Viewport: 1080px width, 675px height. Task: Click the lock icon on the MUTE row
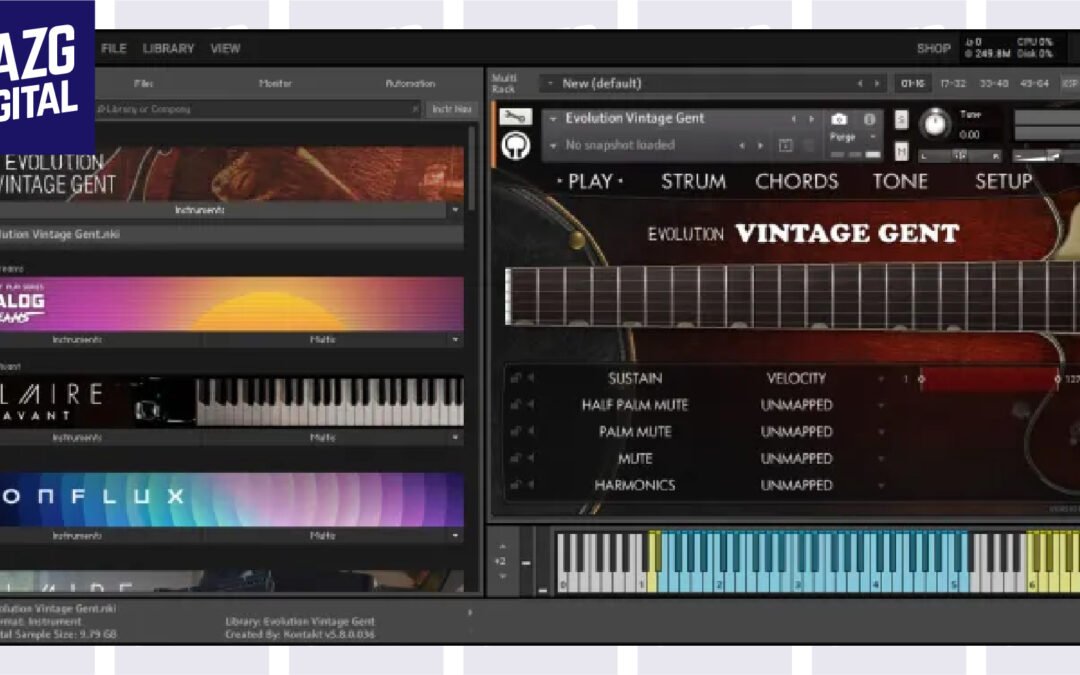[x=515, y=458]
